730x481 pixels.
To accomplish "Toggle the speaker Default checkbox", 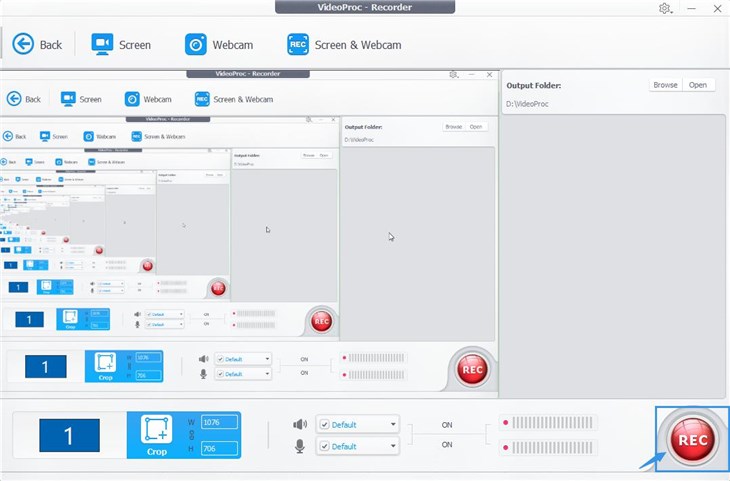I will pos(324,424).
